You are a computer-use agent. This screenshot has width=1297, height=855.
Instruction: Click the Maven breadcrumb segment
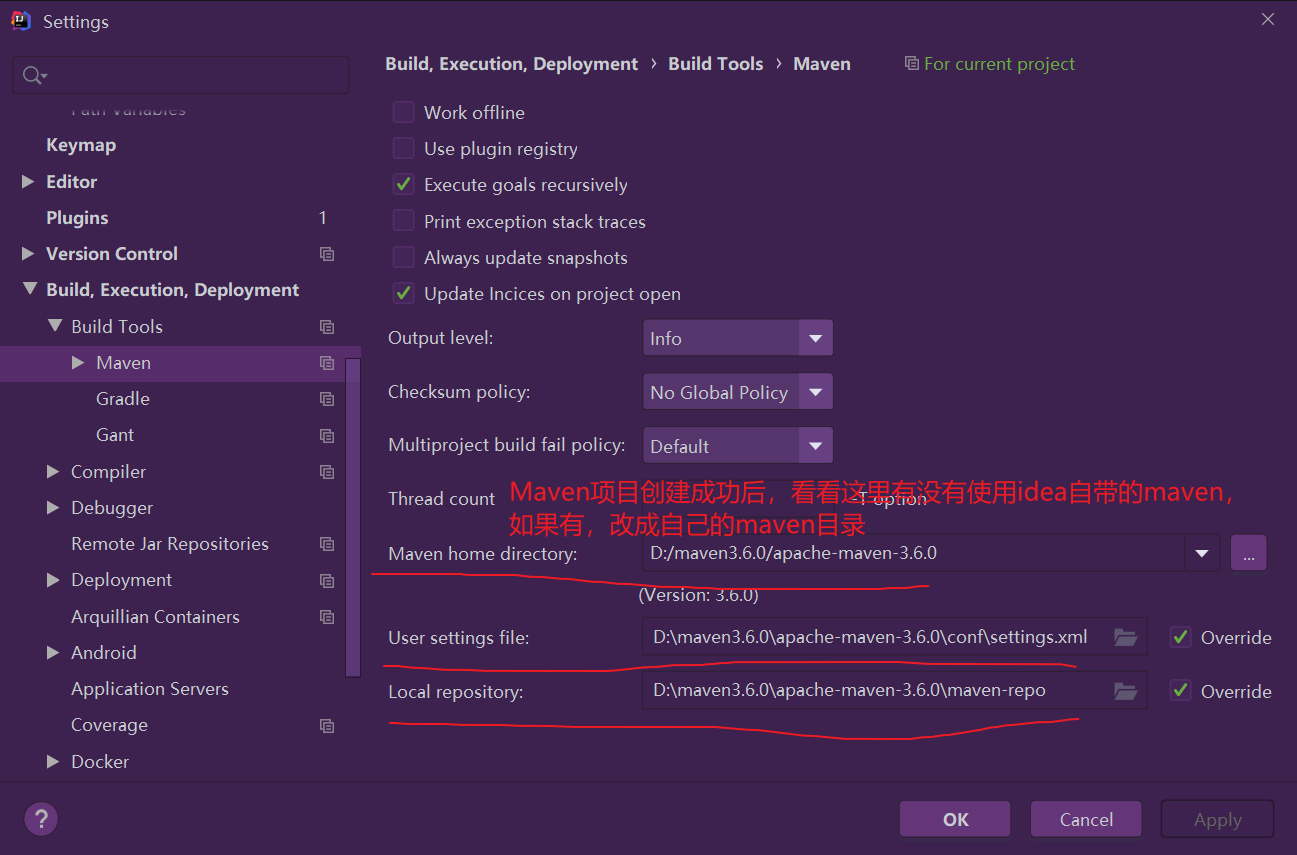tap(822, 64)
